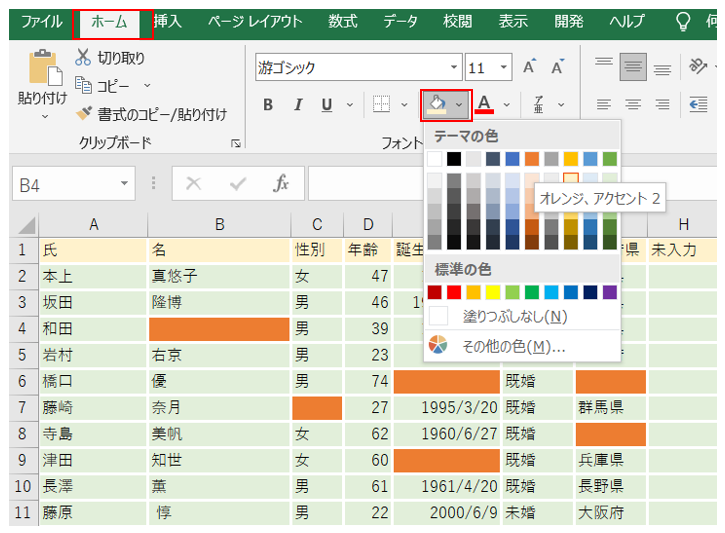Toggle bold formatting with the B button
This screenshot has height=533, width=725.
268,105
